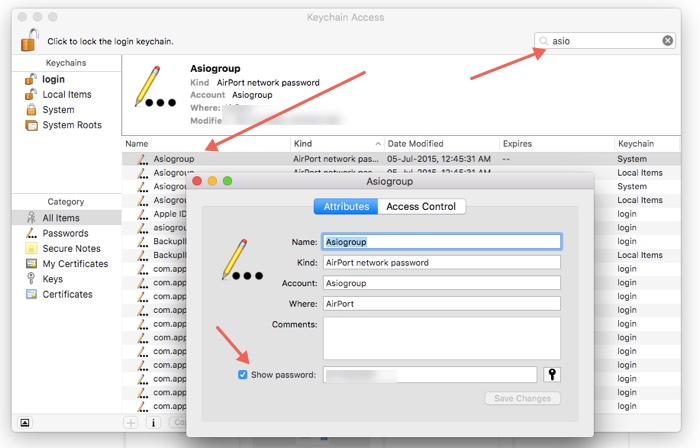This screenshot has width=700, height=448.
Task: Select first Asiogroup row in System keychain
Action: tap(401, 159)
